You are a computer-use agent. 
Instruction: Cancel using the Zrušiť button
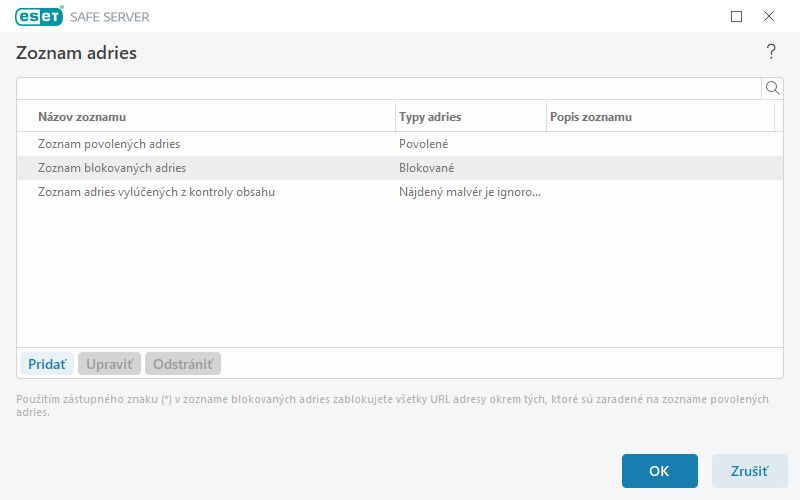point(749,471)
